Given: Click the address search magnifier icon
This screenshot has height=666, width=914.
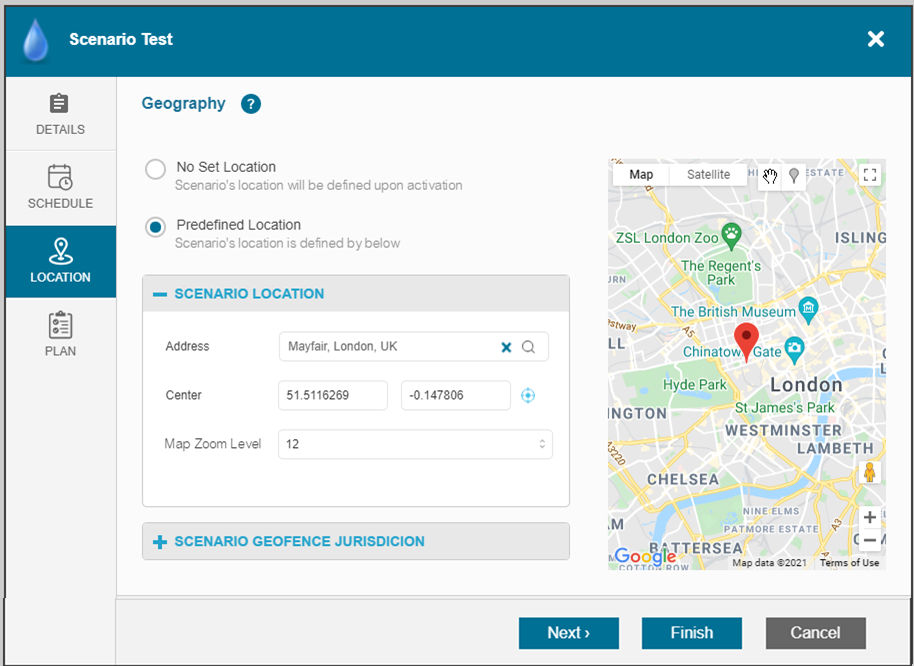Looking at the screenshot, I should tap(528, 347).
